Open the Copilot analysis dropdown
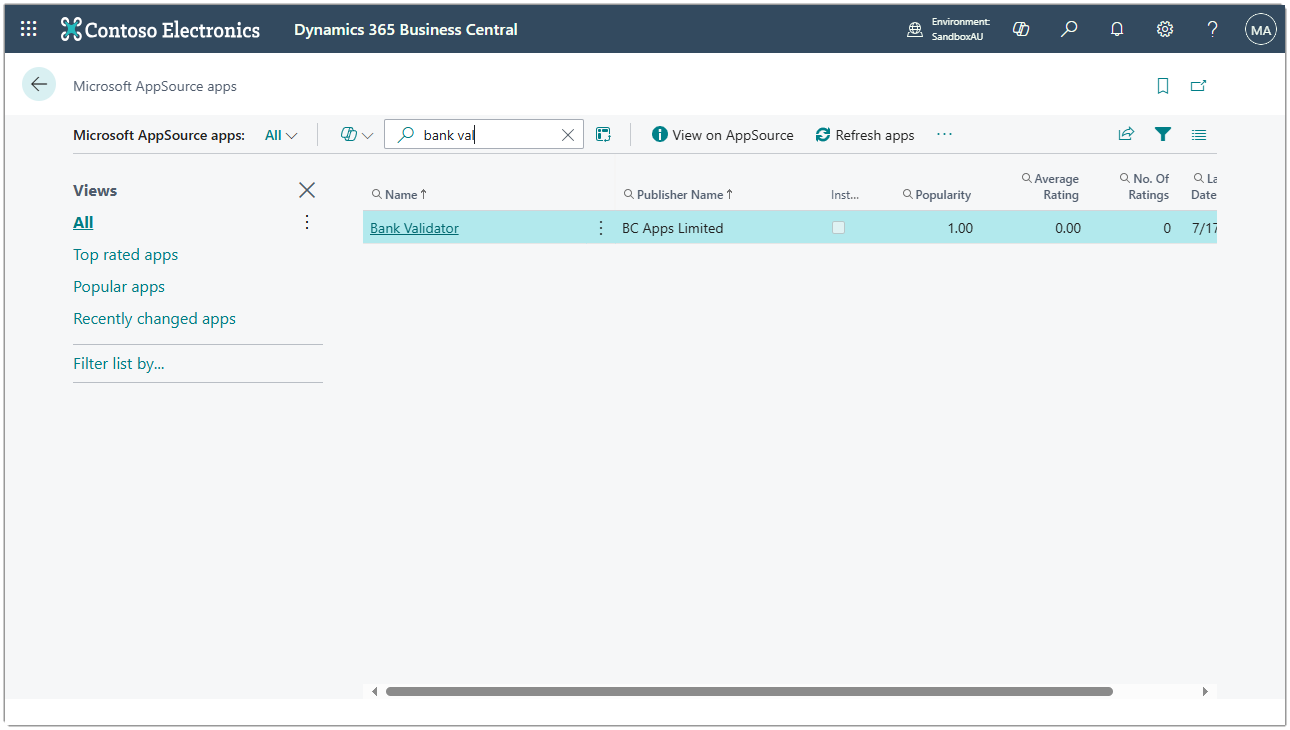The image size is (1290, 730). point(357,135)
